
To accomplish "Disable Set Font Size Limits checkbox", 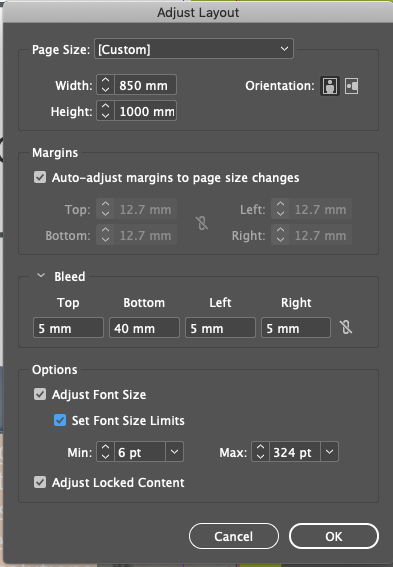I will (60, 420).
